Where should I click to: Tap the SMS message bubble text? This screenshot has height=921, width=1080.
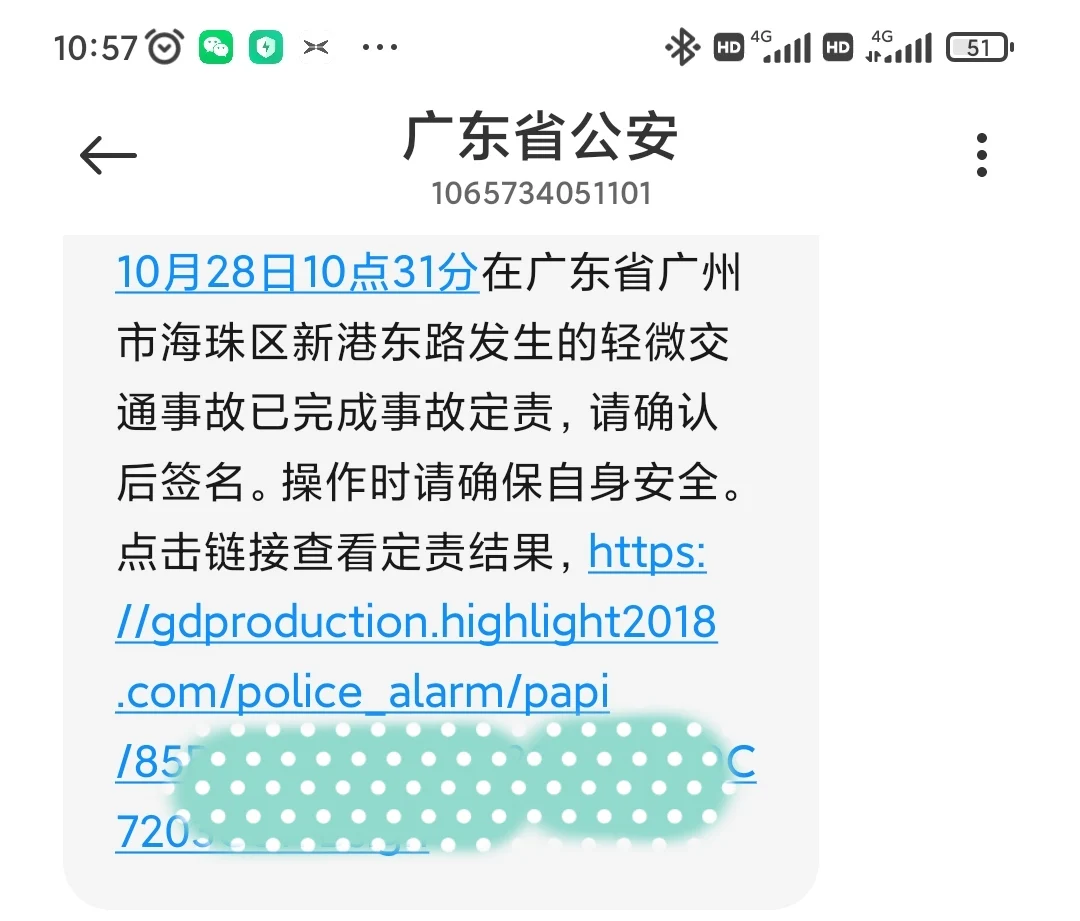click(x=441, y=572)
